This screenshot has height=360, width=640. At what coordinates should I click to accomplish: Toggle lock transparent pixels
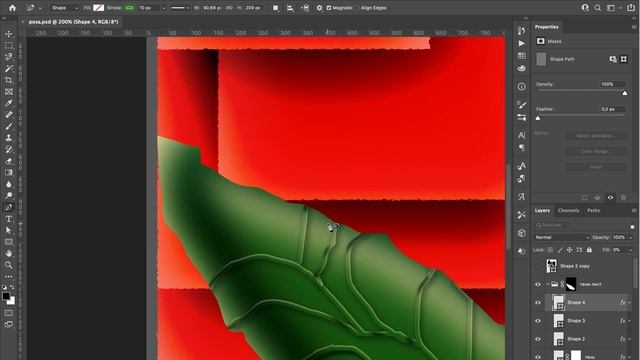(x=550, y=249)
